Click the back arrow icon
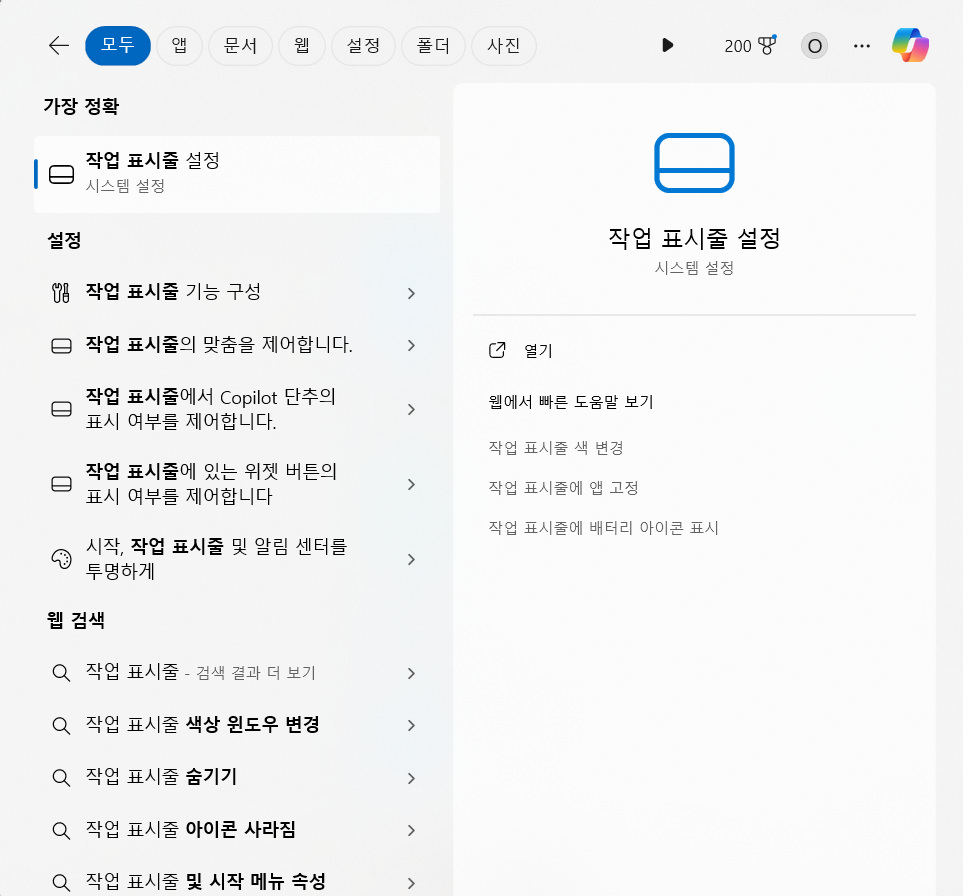The width and height of the screenshot is (963, 896). (58, 45)
